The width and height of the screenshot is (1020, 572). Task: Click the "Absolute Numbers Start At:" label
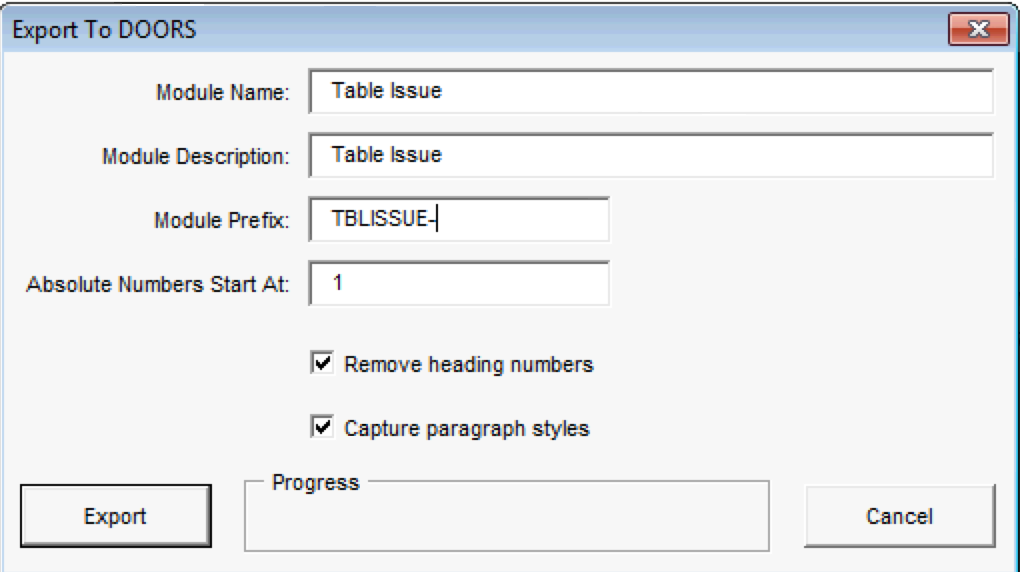(158, 284)
